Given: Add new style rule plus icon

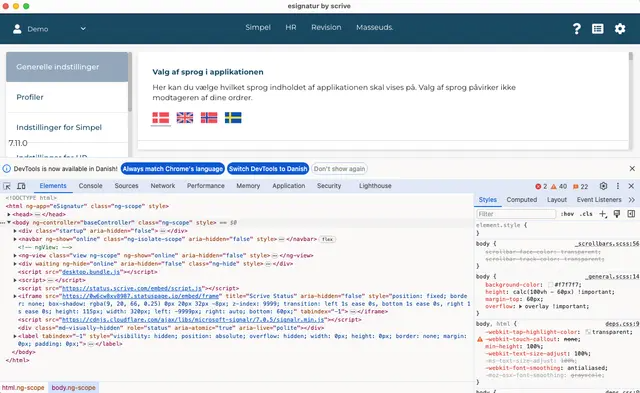Looking at the screenshot, I should [x=603, y=214].
